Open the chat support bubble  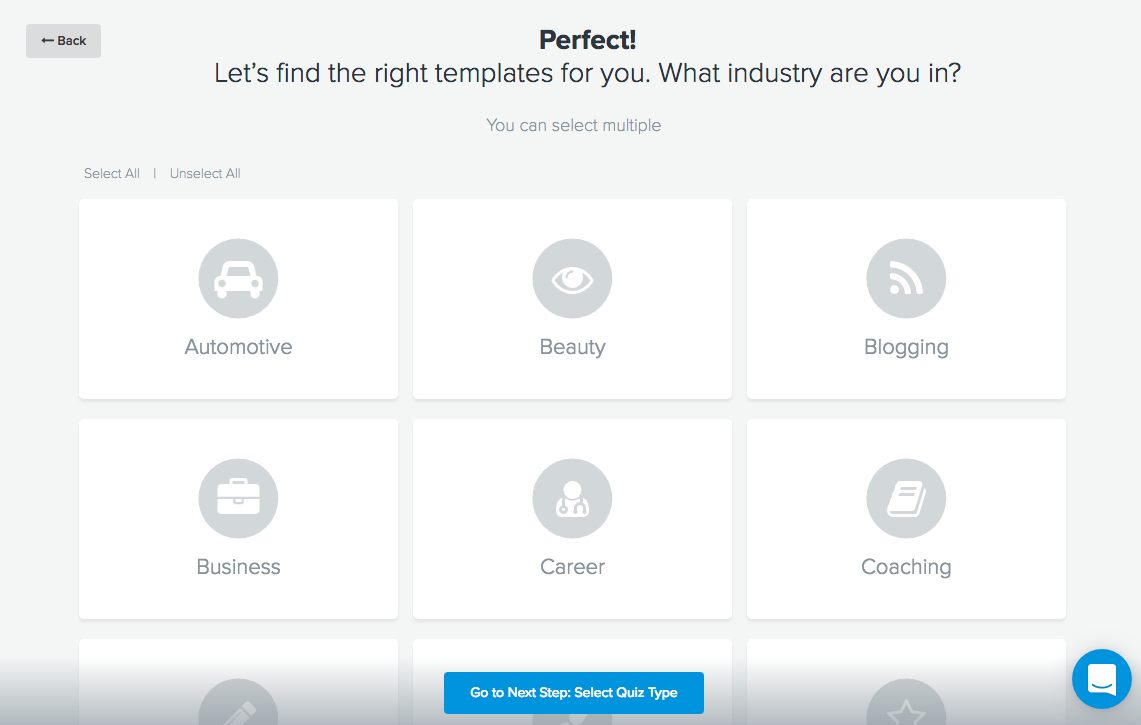click(x=1101, y=679)
